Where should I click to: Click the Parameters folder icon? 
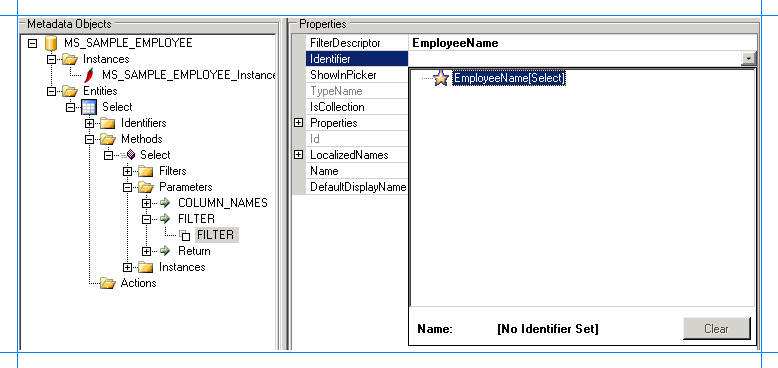(145, 187)
